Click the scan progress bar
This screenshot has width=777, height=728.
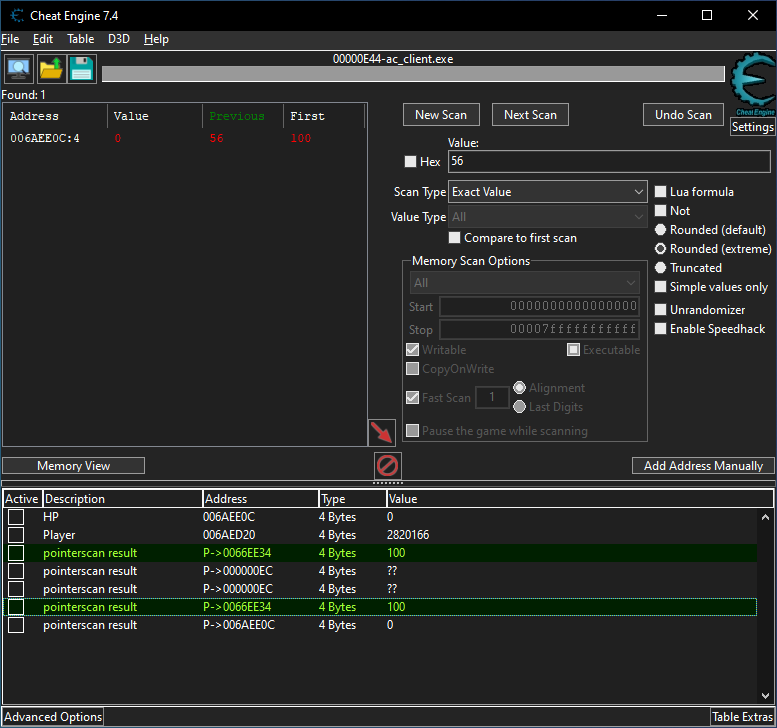pos(412,74)
